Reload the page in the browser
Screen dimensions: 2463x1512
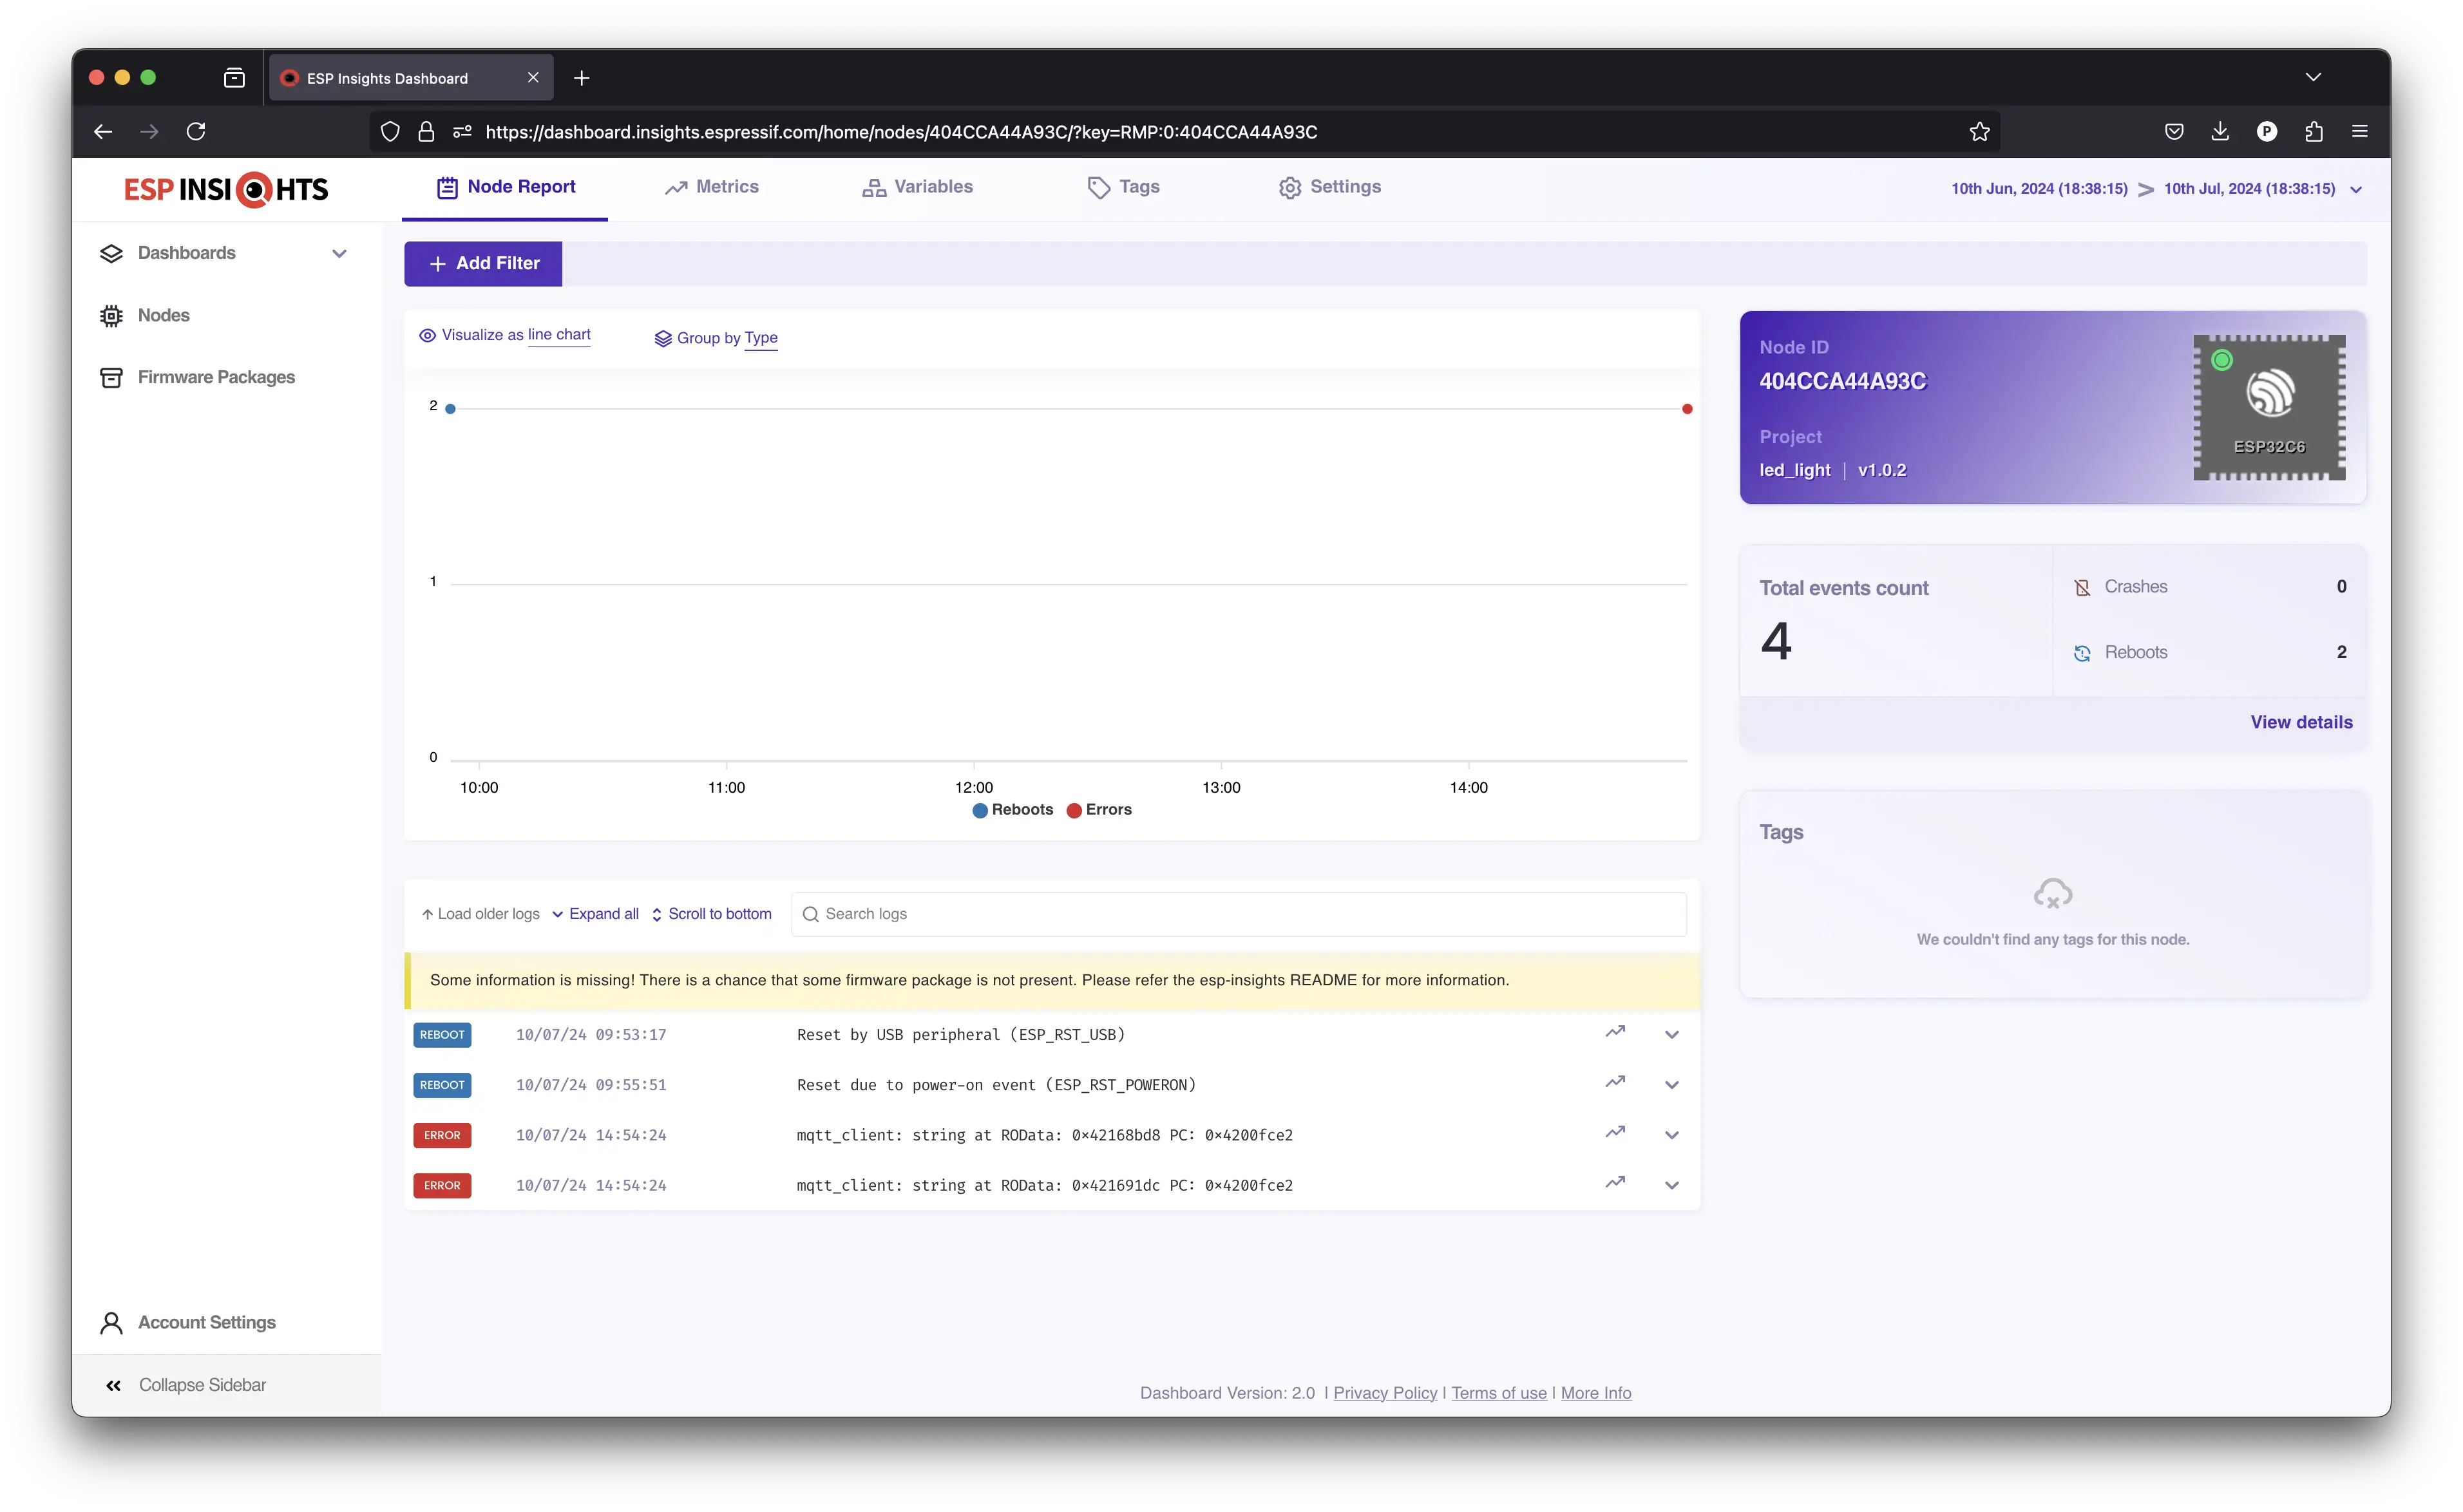(196, 132)
